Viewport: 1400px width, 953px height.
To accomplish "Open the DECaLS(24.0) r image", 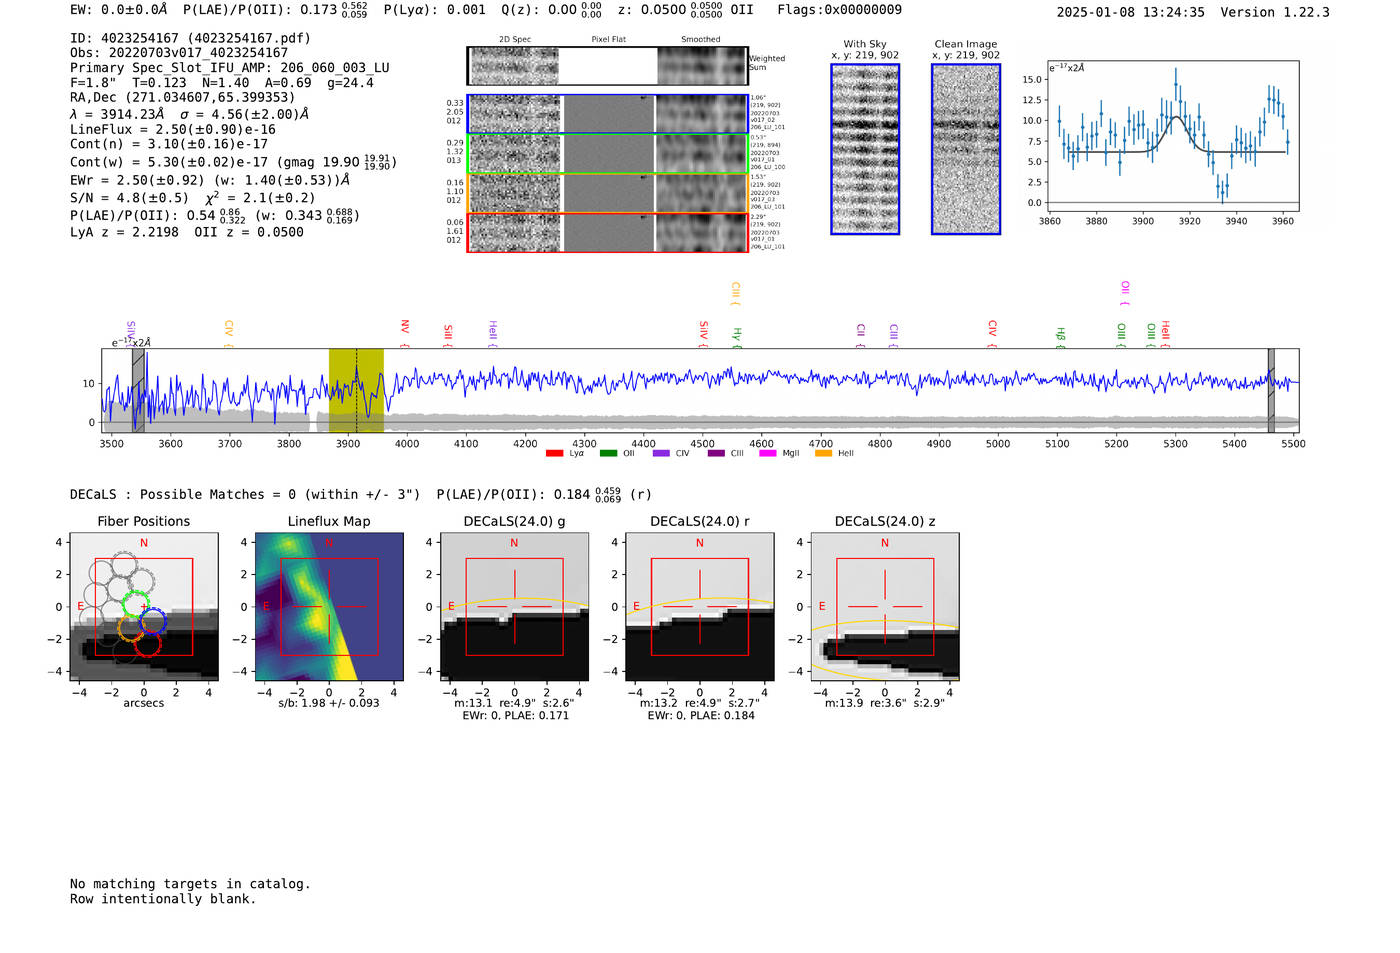I will (x=699, y=607).
